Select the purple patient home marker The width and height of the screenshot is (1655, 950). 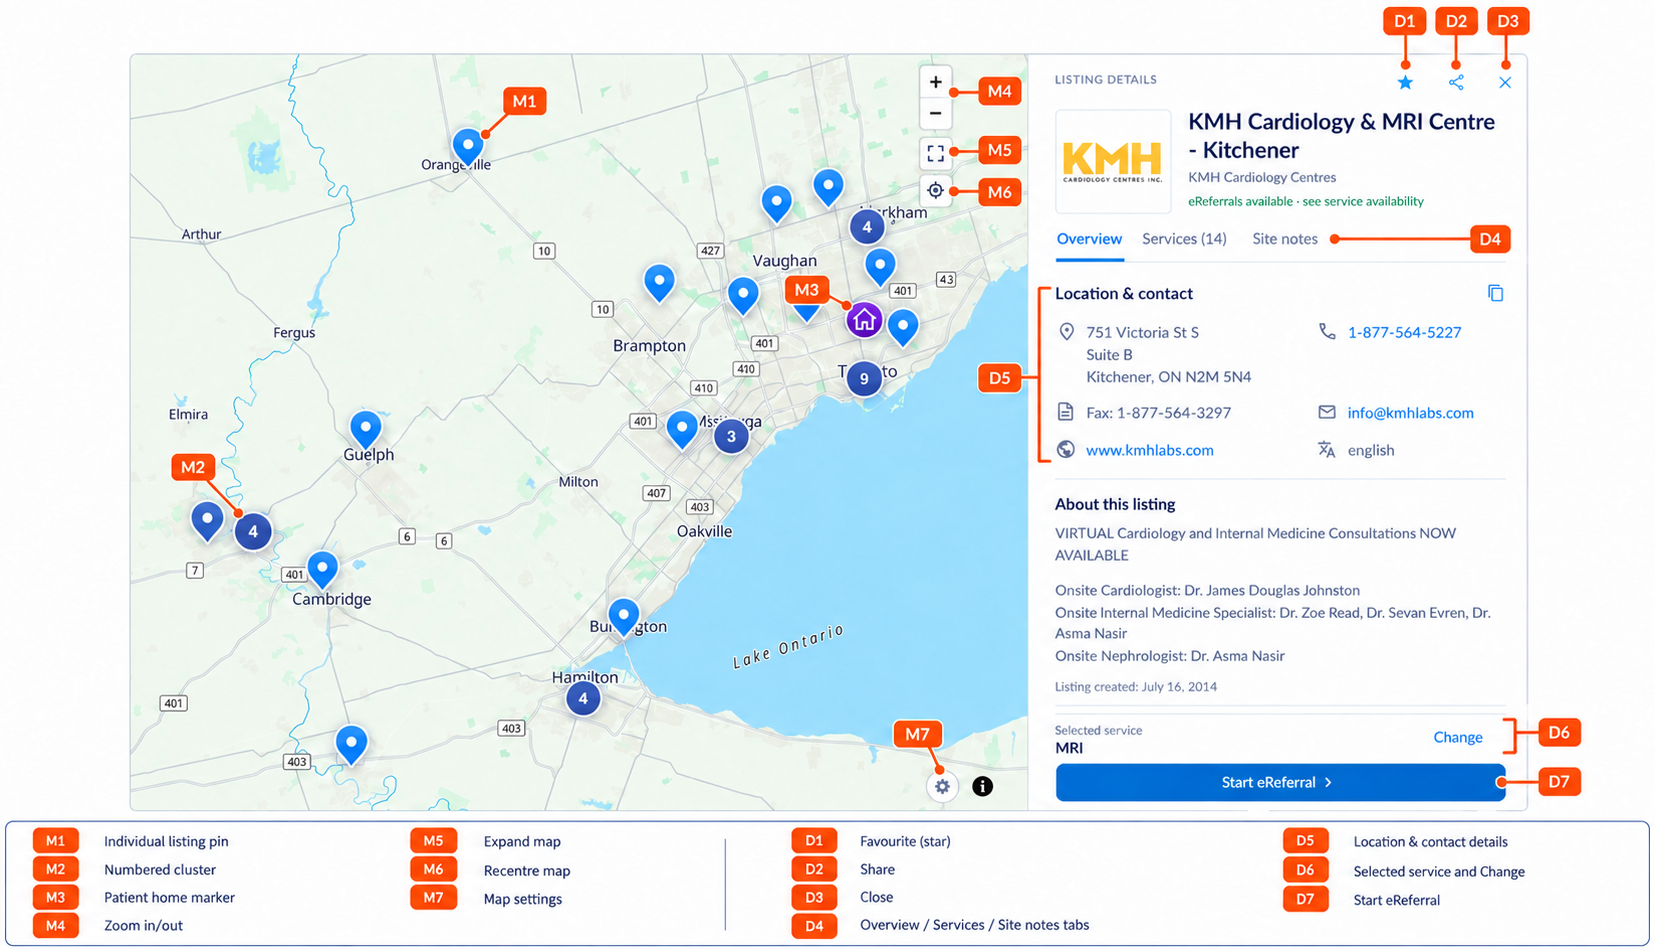[x=865, y=320]
